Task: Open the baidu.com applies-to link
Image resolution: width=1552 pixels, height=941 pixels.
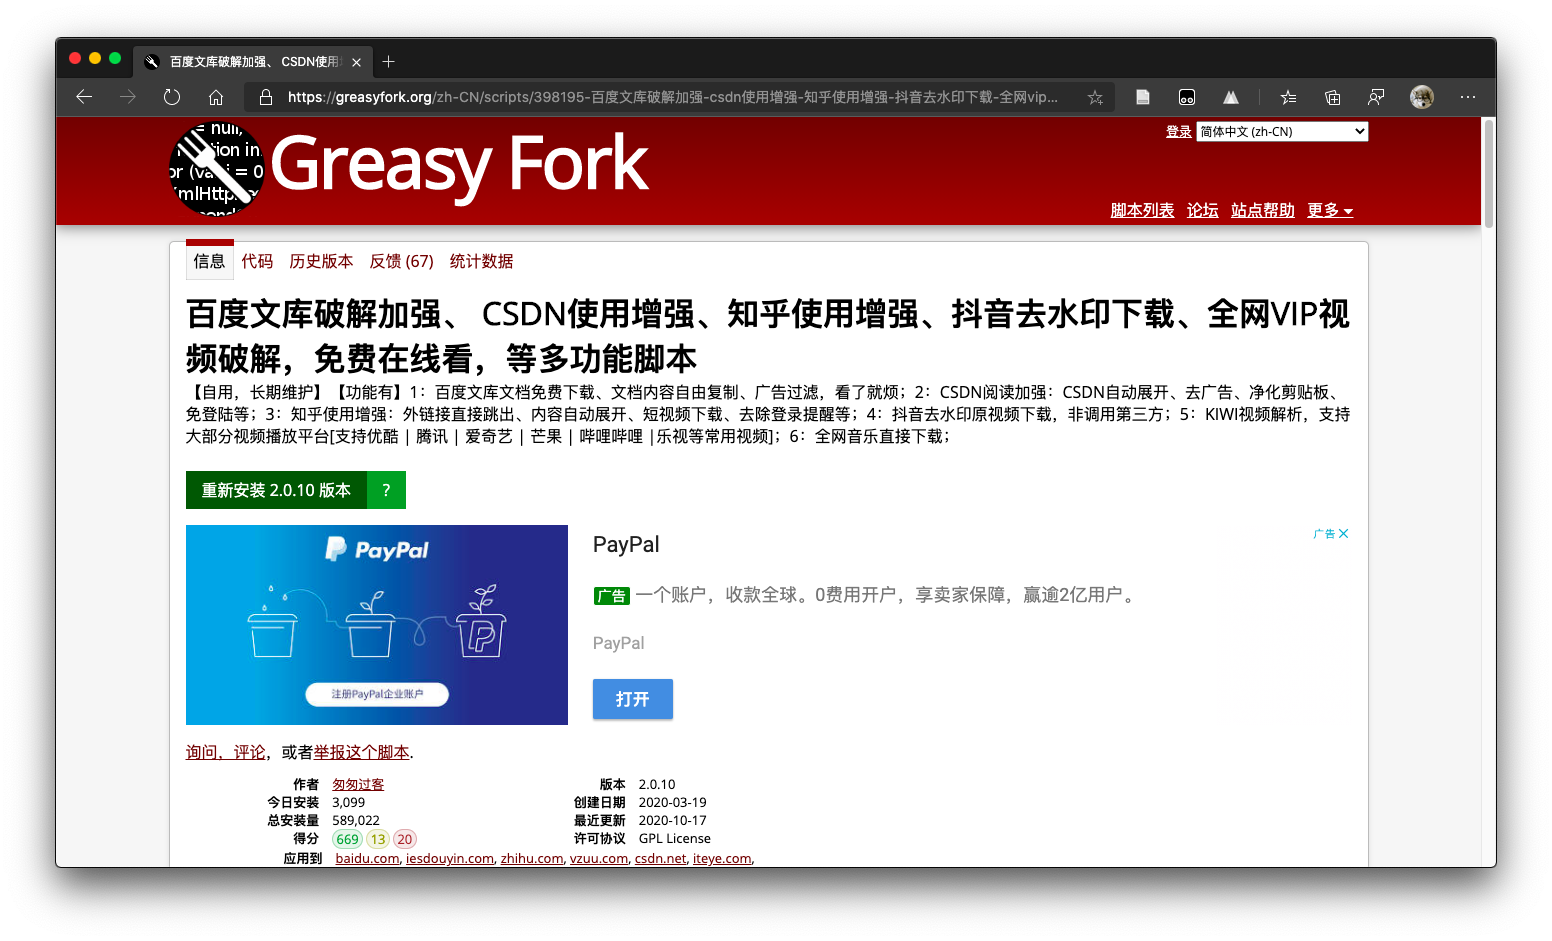Action: click(x=367, y=858)
